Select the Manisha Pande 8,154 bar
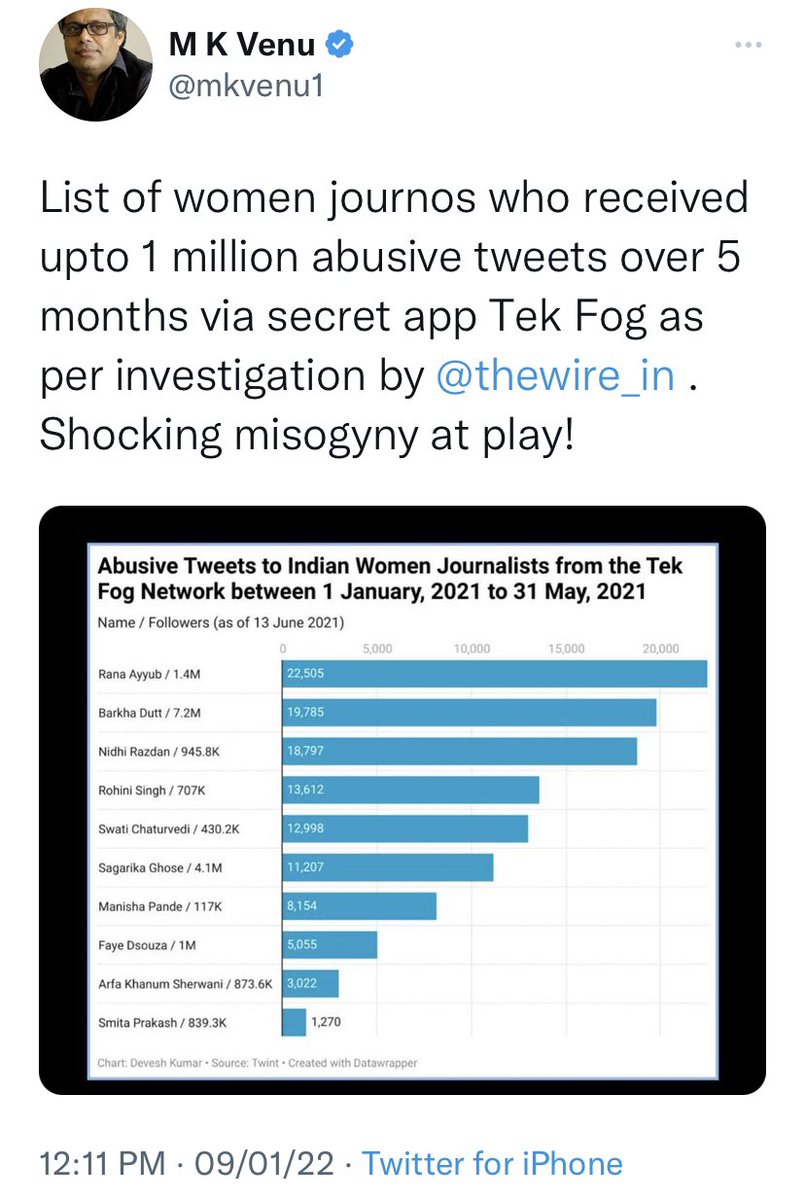Image resolution: width=805 pixels, height=1200 pixels. coord(360,905)
